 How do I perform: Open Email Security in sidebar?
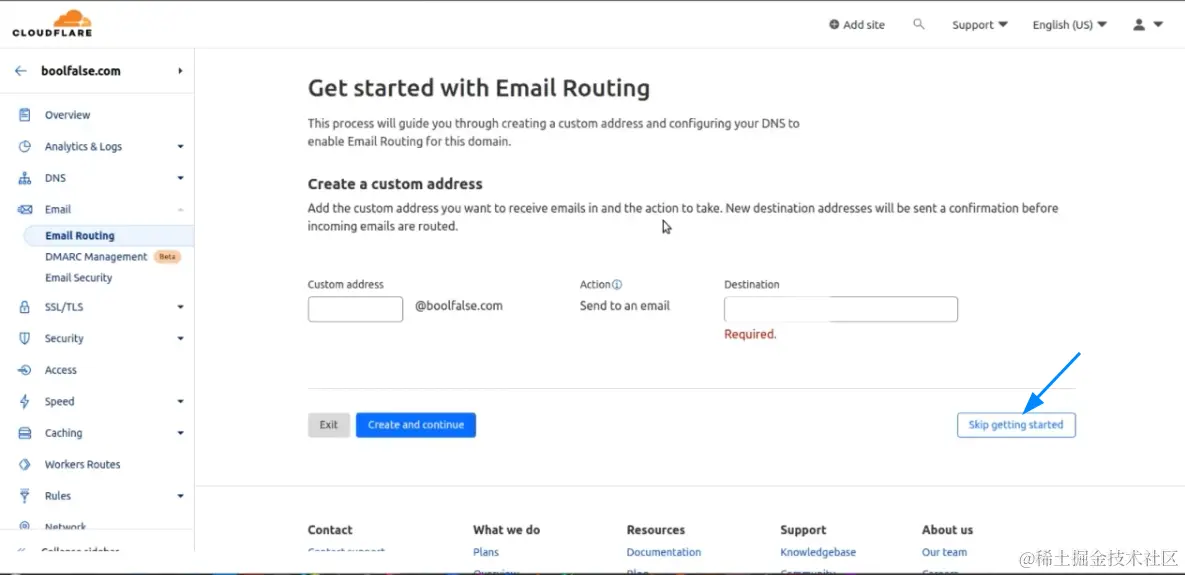[79, 277]
